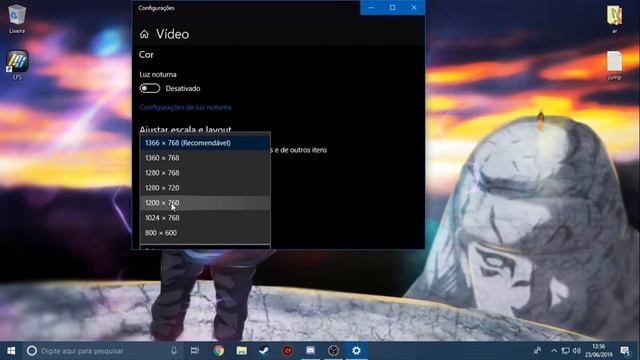
Task: Choose the 800 × 600 resolution
Action: (x=205, y=233)
